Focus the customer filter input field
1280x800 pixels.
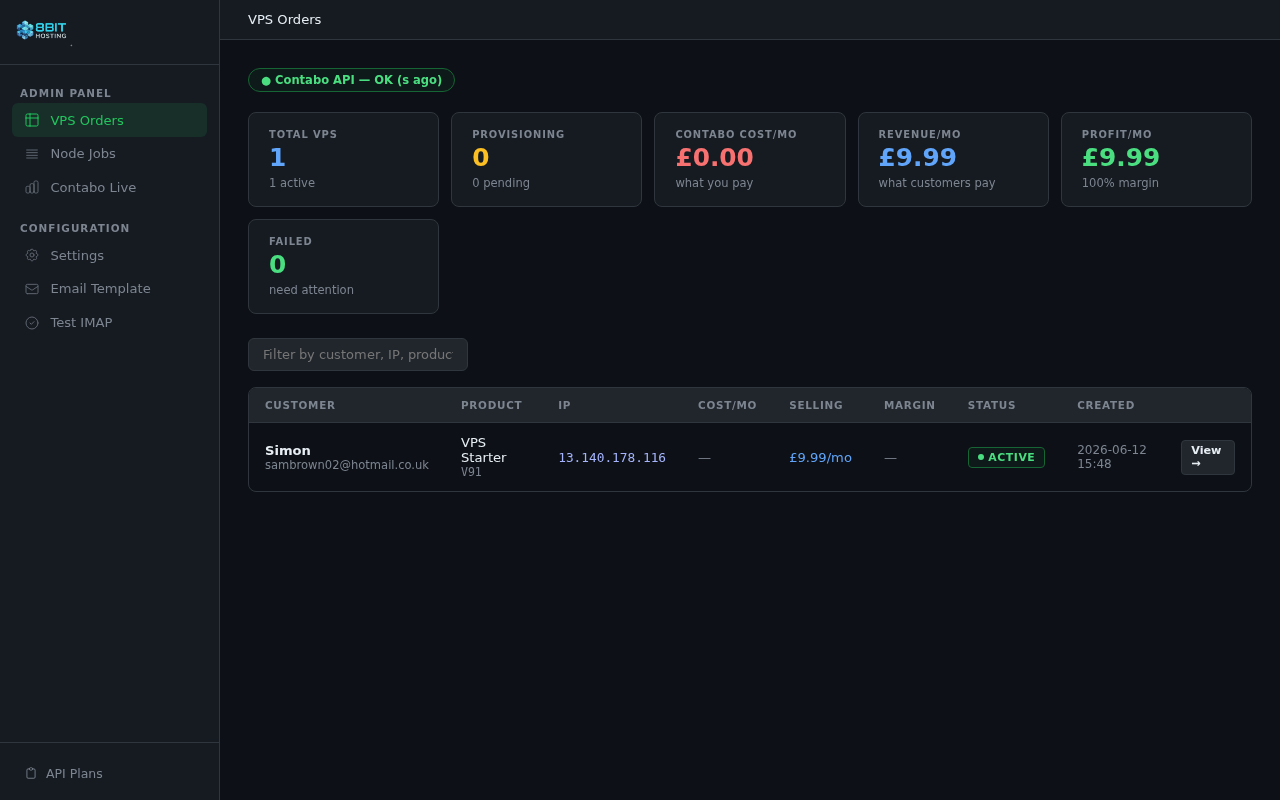click(358, 354)
